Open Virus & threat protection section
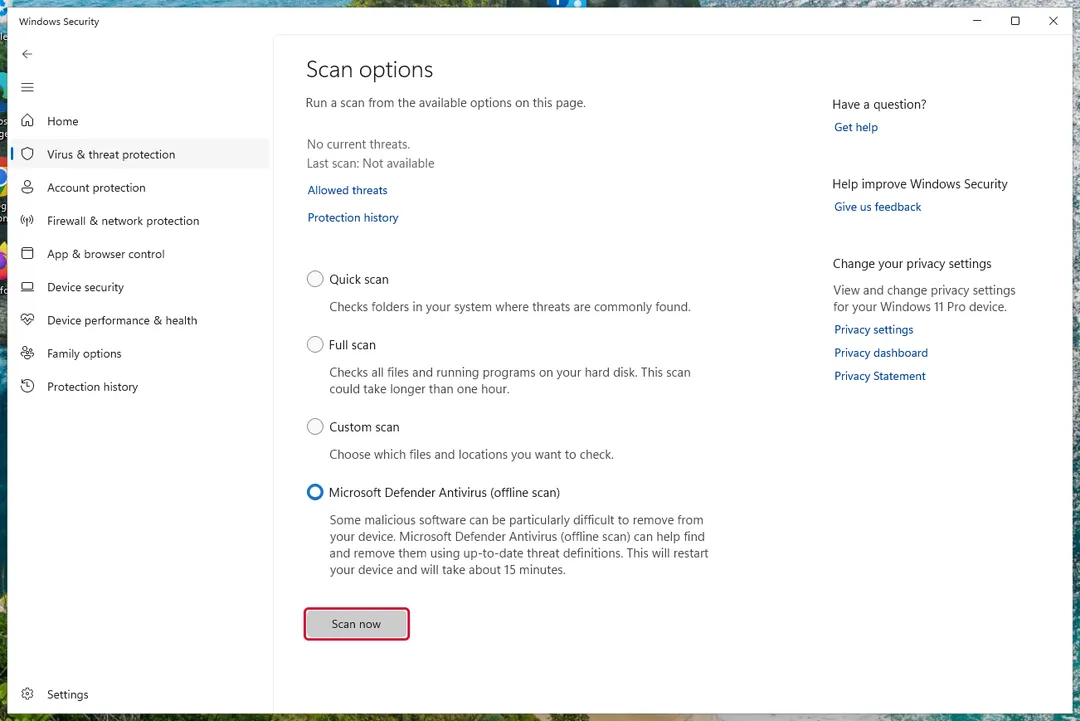 [141, 154]
